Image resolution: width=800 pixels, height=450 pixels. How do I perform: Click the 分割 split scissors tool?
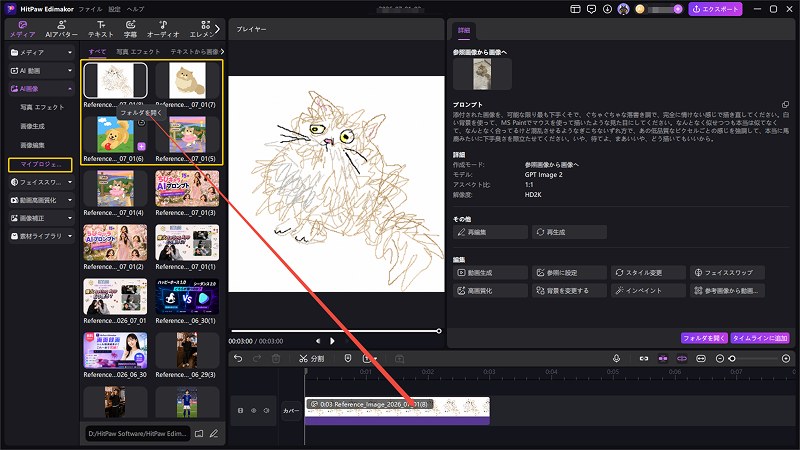(311, 359)
